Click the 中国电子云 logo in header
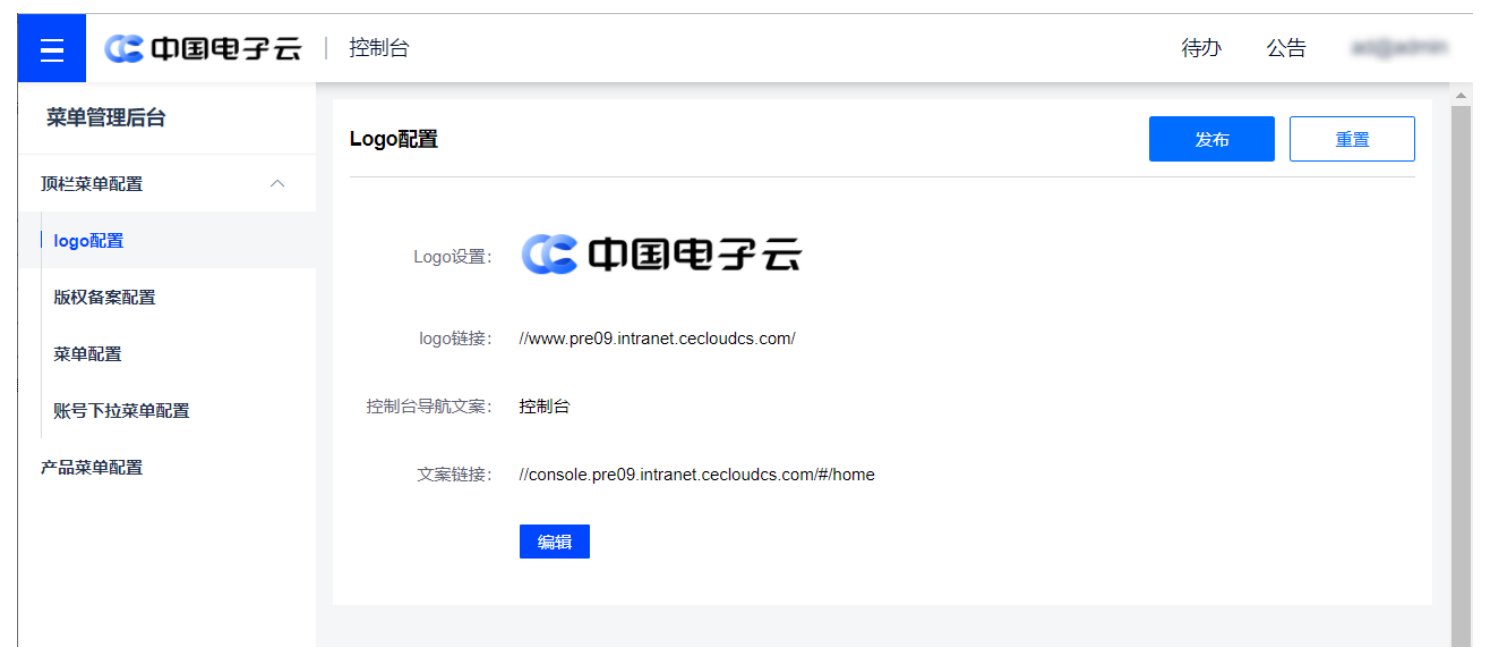Image resolution: width=1488 pixels, height=666 pixels. 203,48
